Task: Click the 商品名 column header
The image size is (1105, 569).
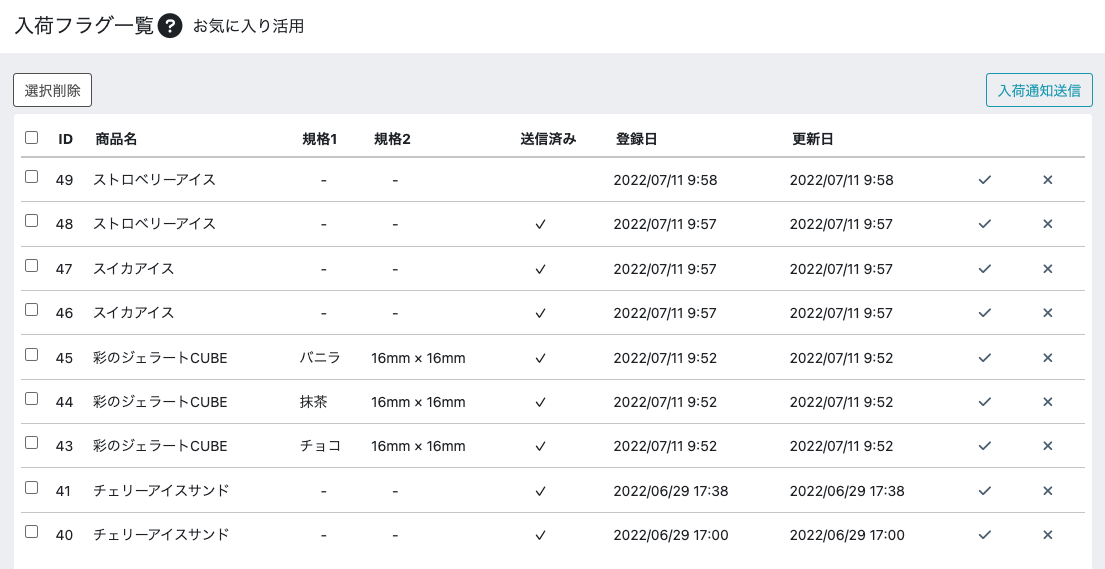Action: tap(116, 139)
